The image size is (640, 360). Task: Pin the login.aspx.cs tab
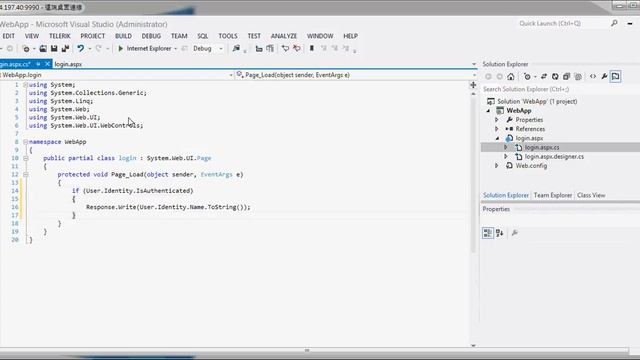point(38,64)
